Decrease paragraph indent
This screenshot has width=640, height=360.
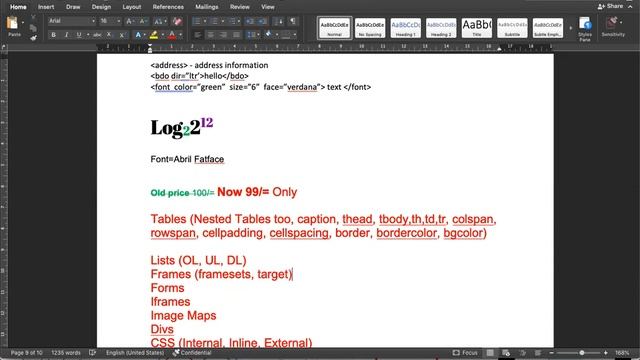pyautogui.click(x=250, y=21)
